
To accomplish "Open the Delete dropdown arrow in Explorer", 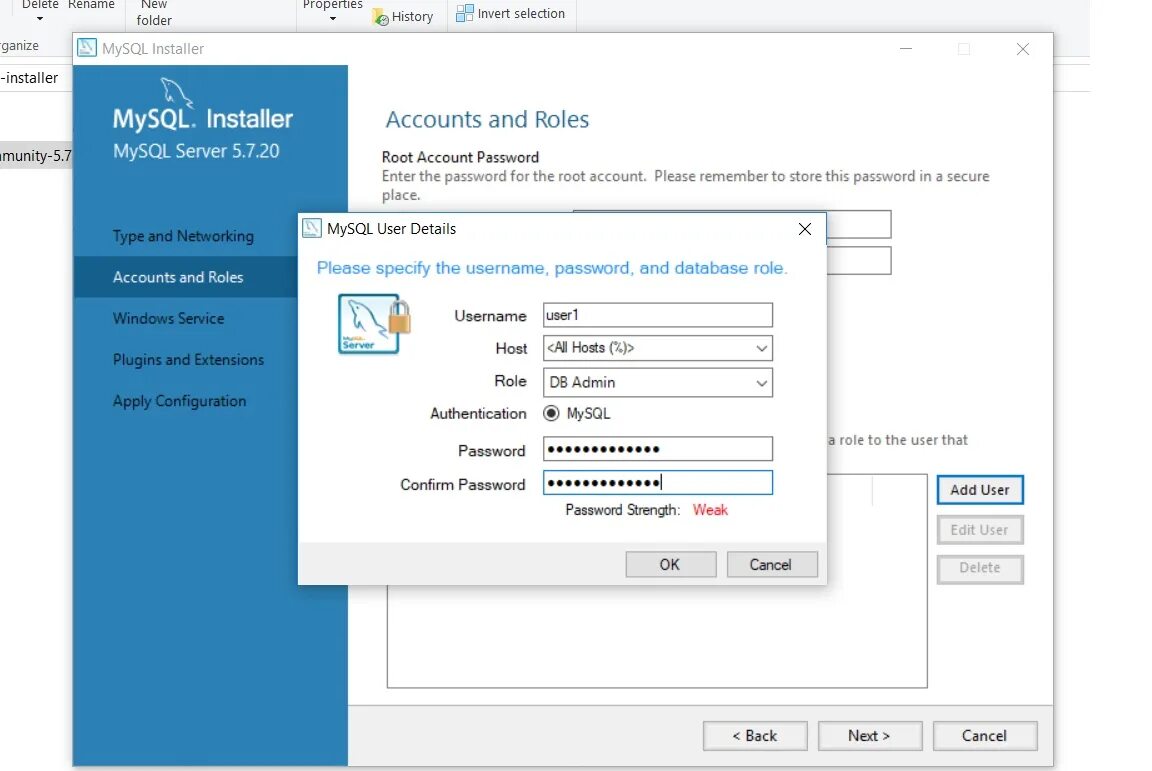I will 40,18.
